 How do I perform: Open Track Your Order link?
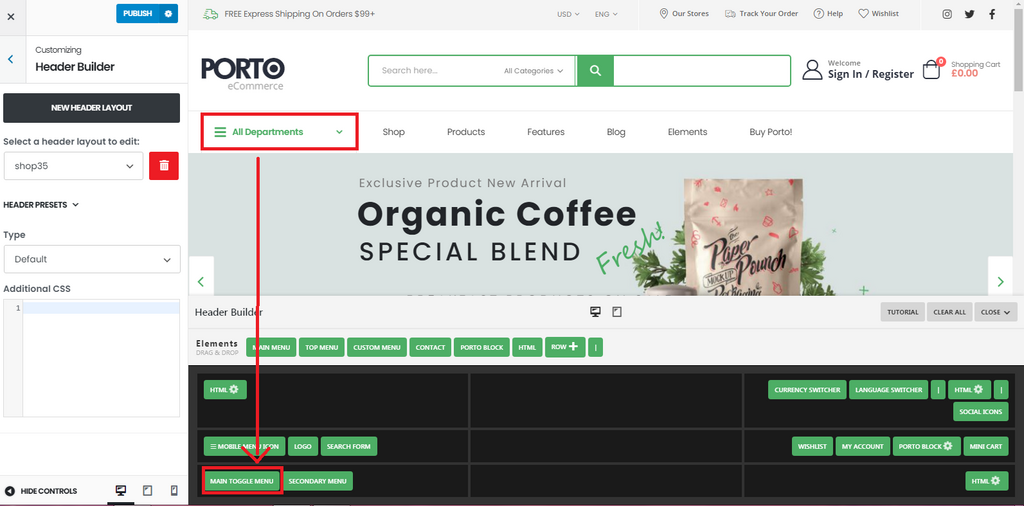pyautogui.click(x=761, y=14)
